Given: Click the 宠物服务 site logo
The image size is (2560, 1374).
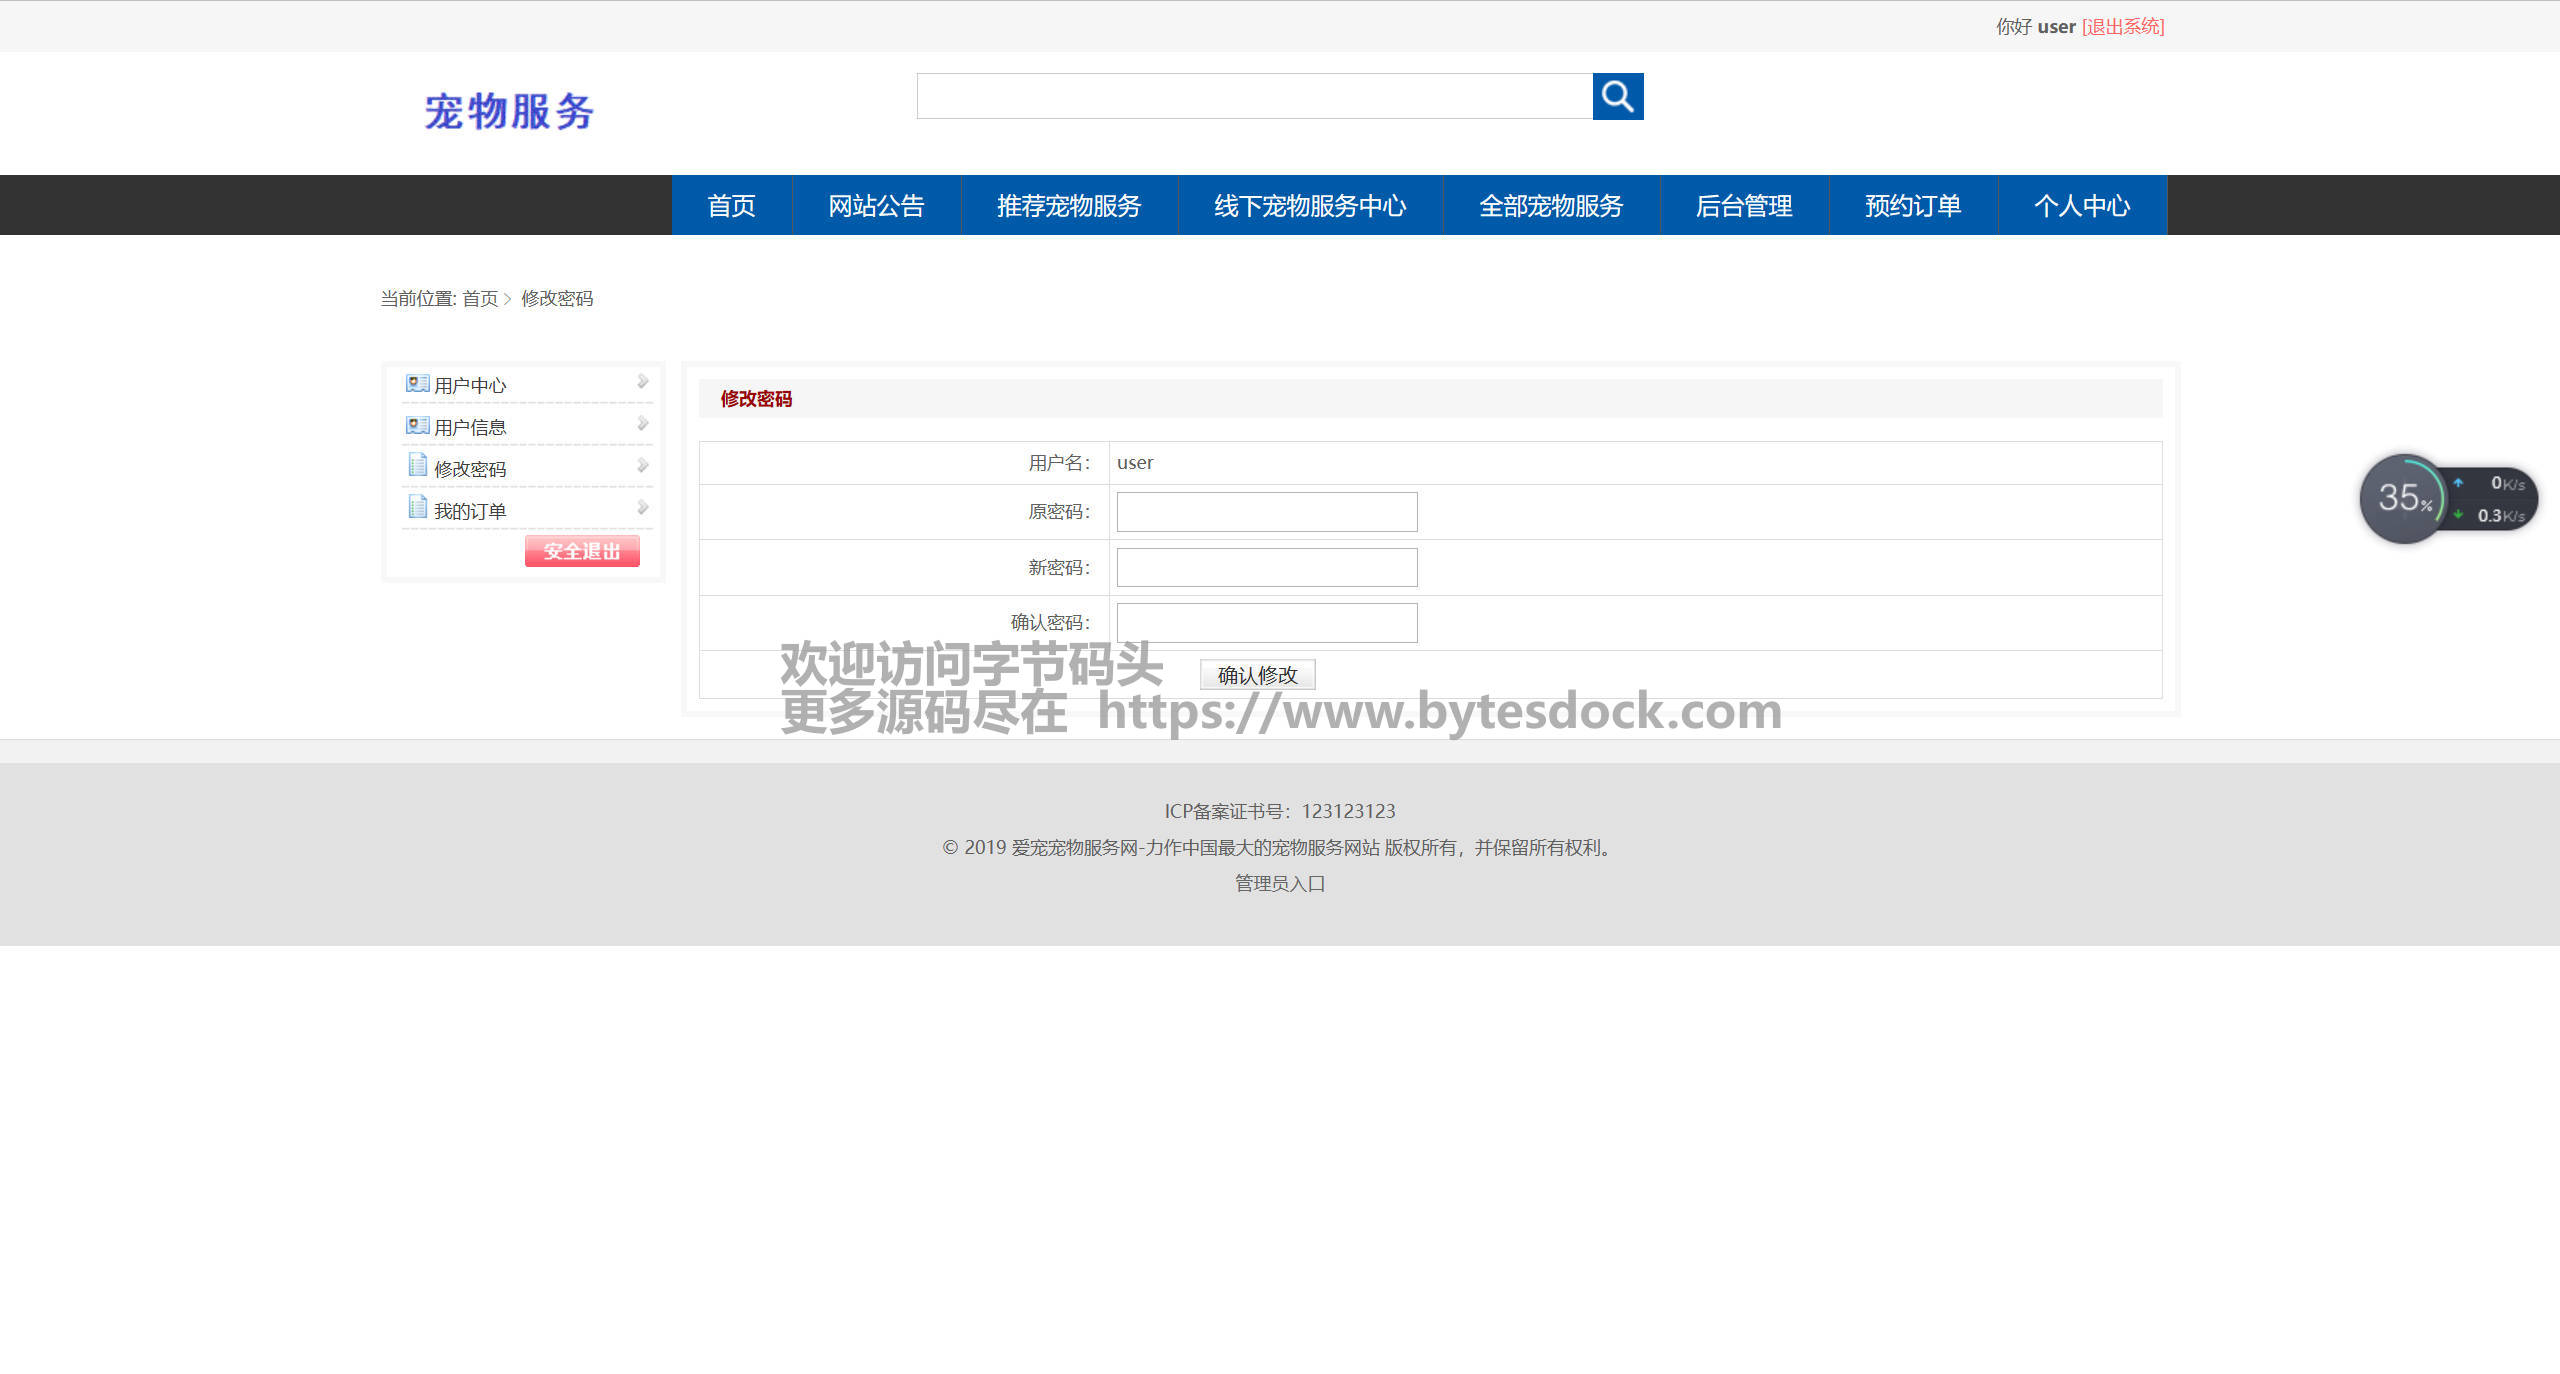Looking at the screenshot, I should coord(509,111).
